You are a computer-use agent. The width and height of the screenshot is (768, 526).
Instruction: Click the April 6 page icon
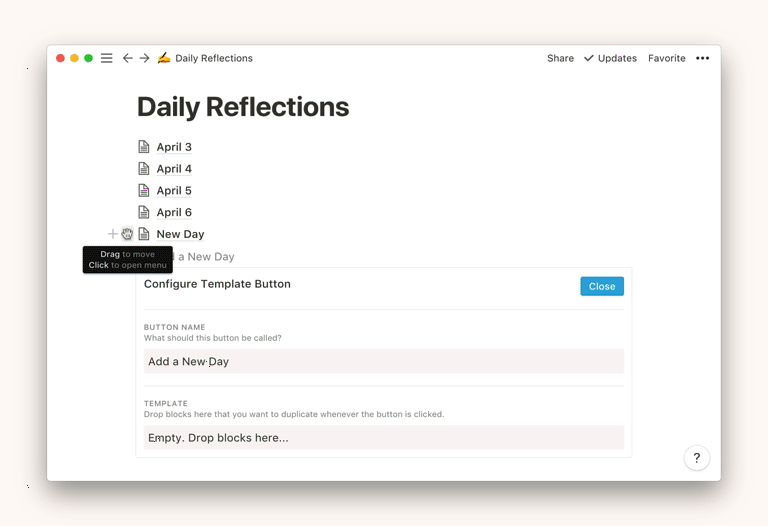click(x=144, y=212)
